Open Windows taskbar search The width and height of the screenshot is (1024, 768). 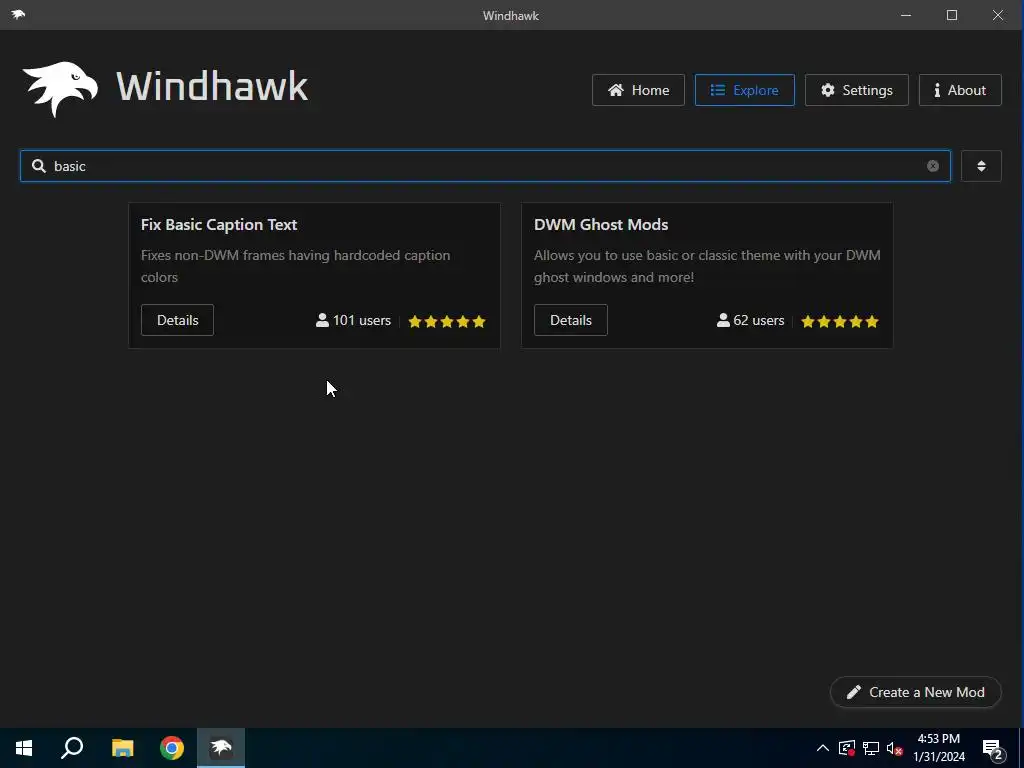tap(72, 748)
